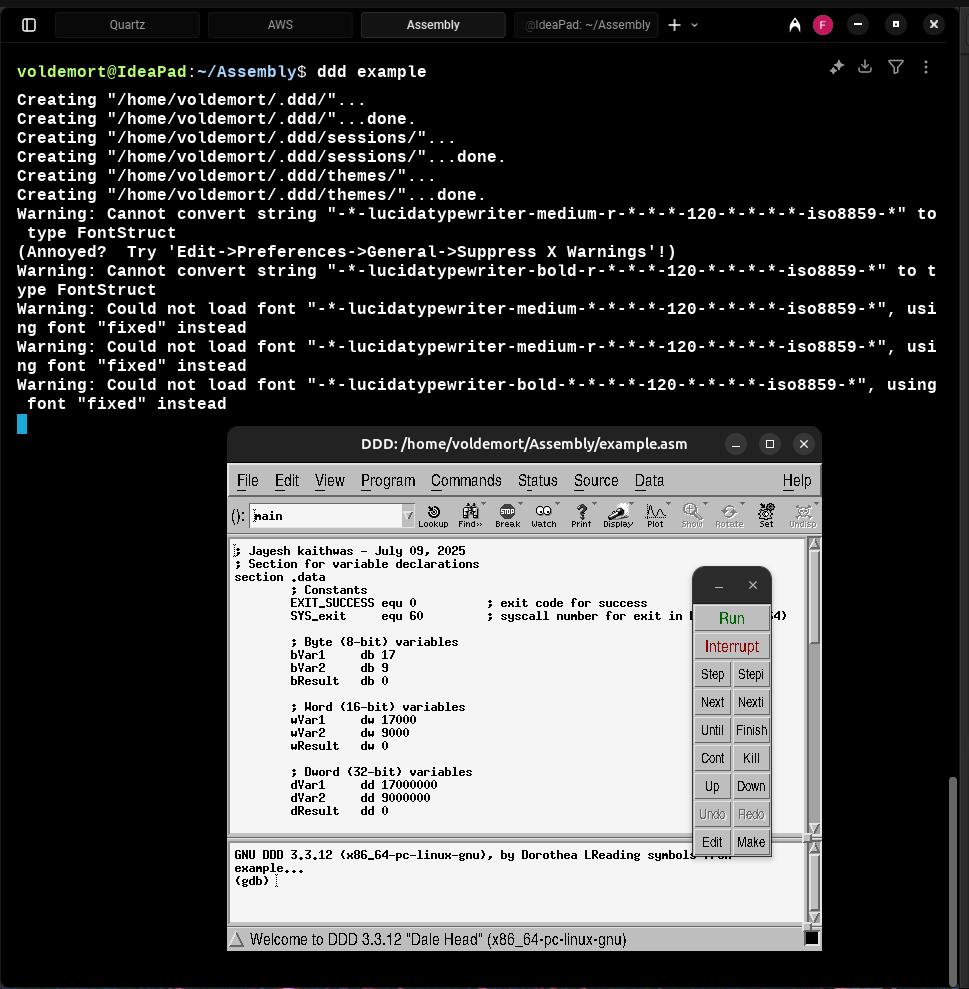Click the Find binoculars icon in DDD
Image resolution: width=969 pixels, height=989 pixels.
tap(470, 515)
